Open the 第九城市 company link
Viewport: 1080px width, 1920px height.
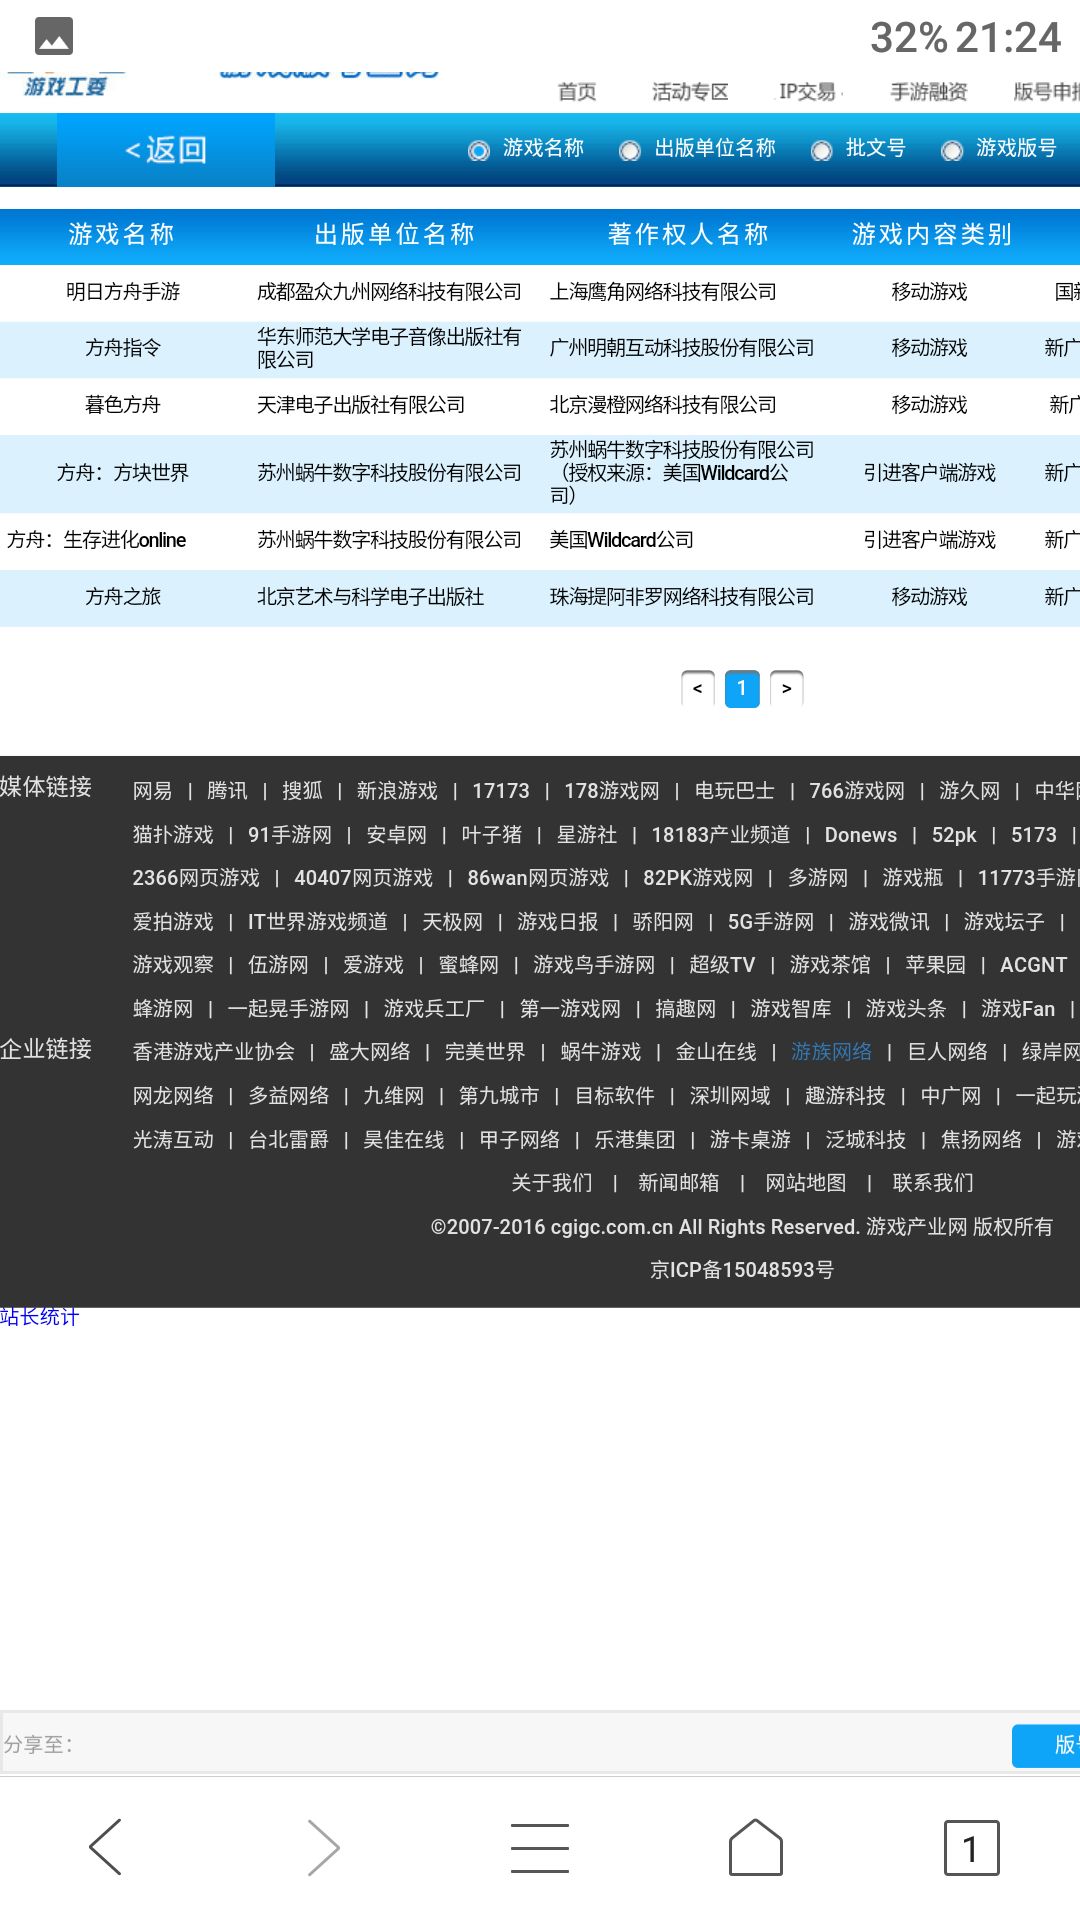[499, 1096]
